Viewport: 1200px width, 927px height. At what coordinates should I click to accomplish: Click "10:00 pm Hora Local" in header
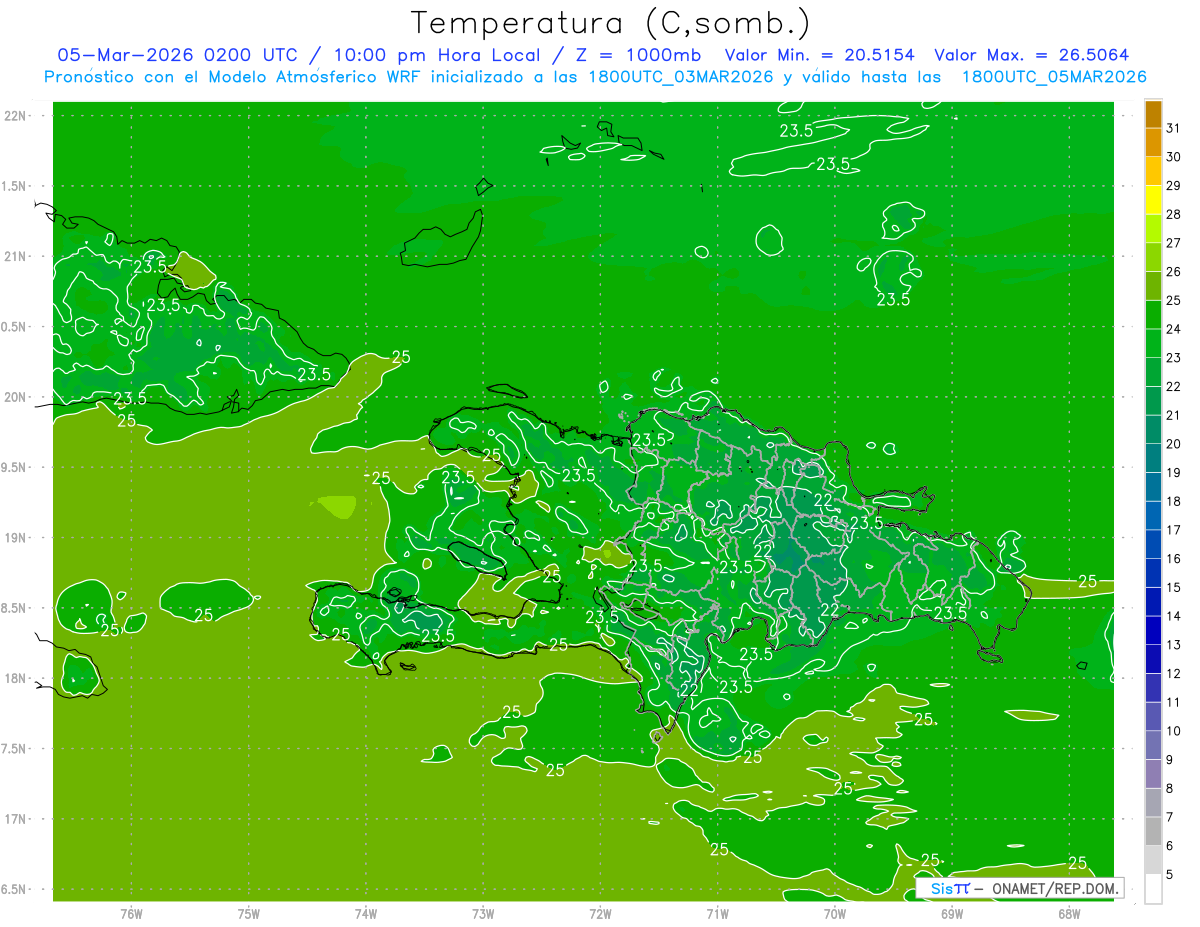(x=436, y=55)
